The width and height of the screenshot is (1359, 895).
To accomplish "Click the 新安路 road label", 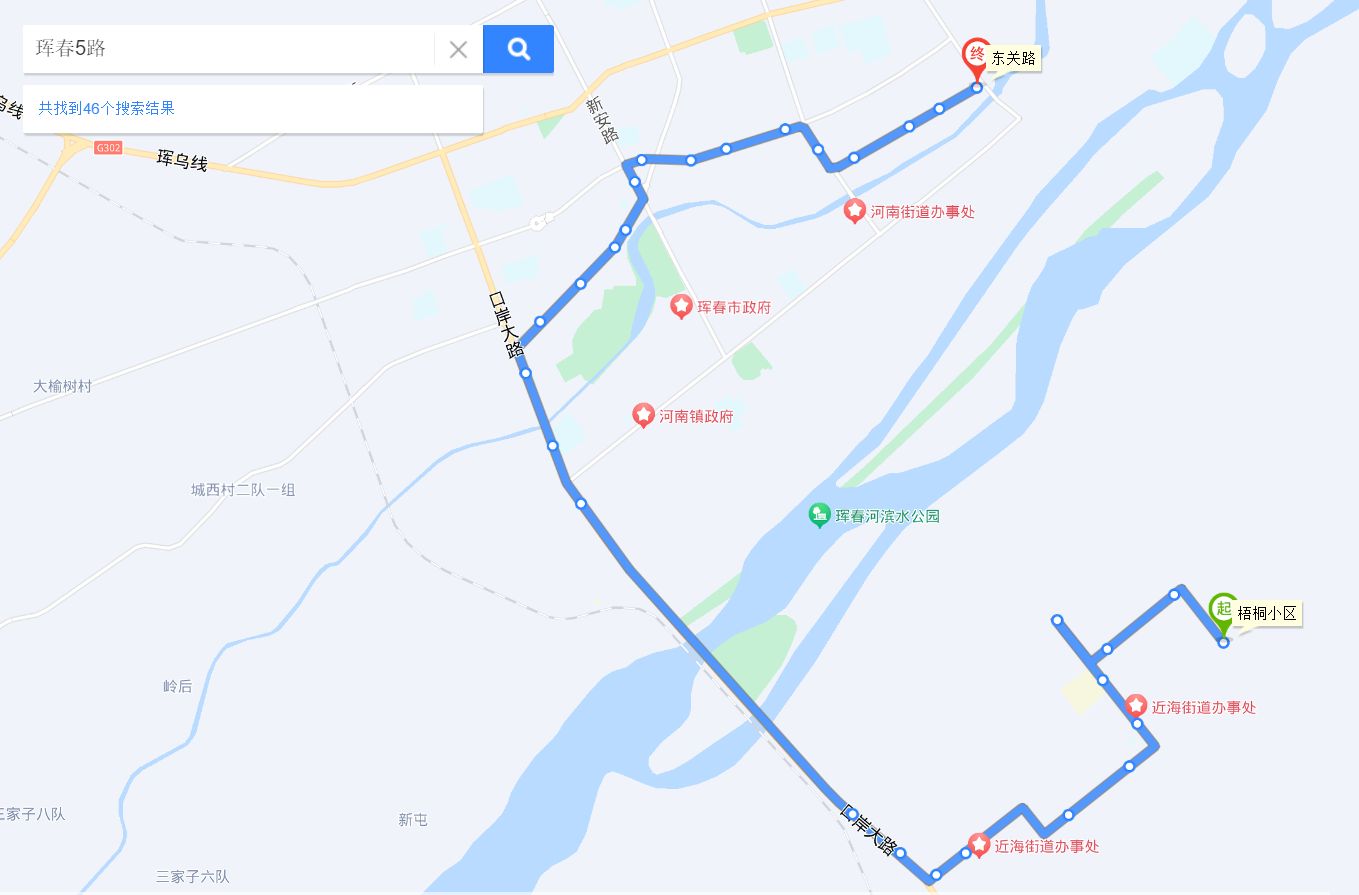I will pos(603,121).
